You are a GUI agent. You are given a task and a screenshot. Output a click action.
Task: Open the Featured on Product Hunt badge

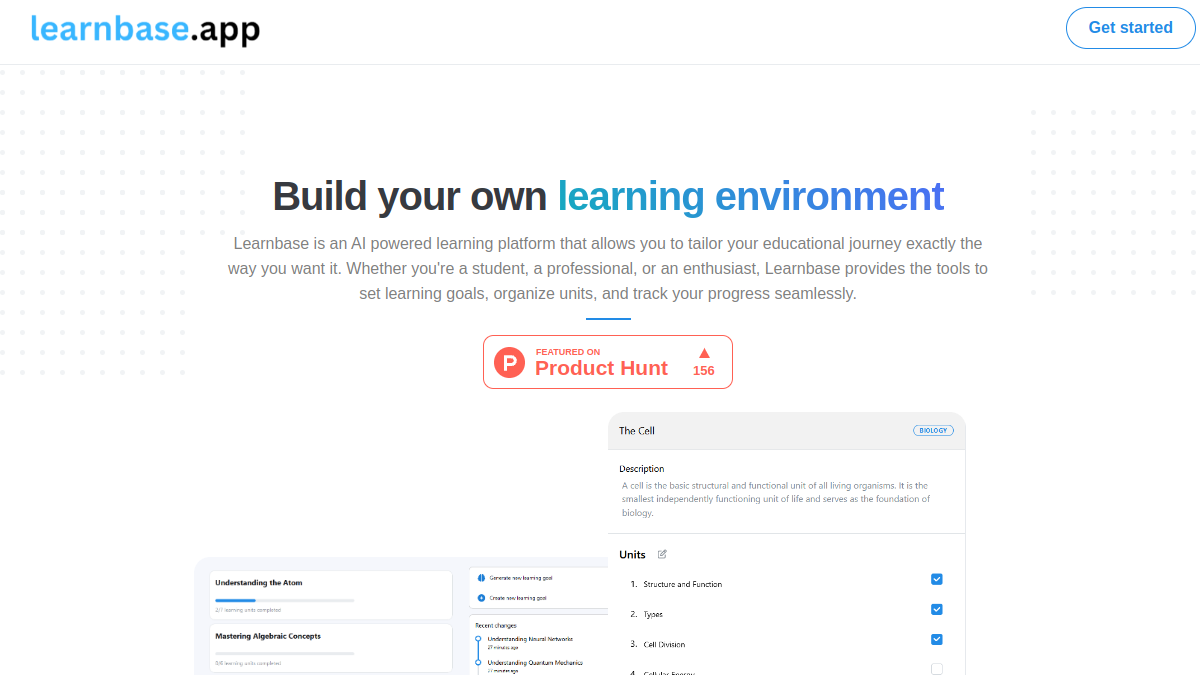pos(608,362)
